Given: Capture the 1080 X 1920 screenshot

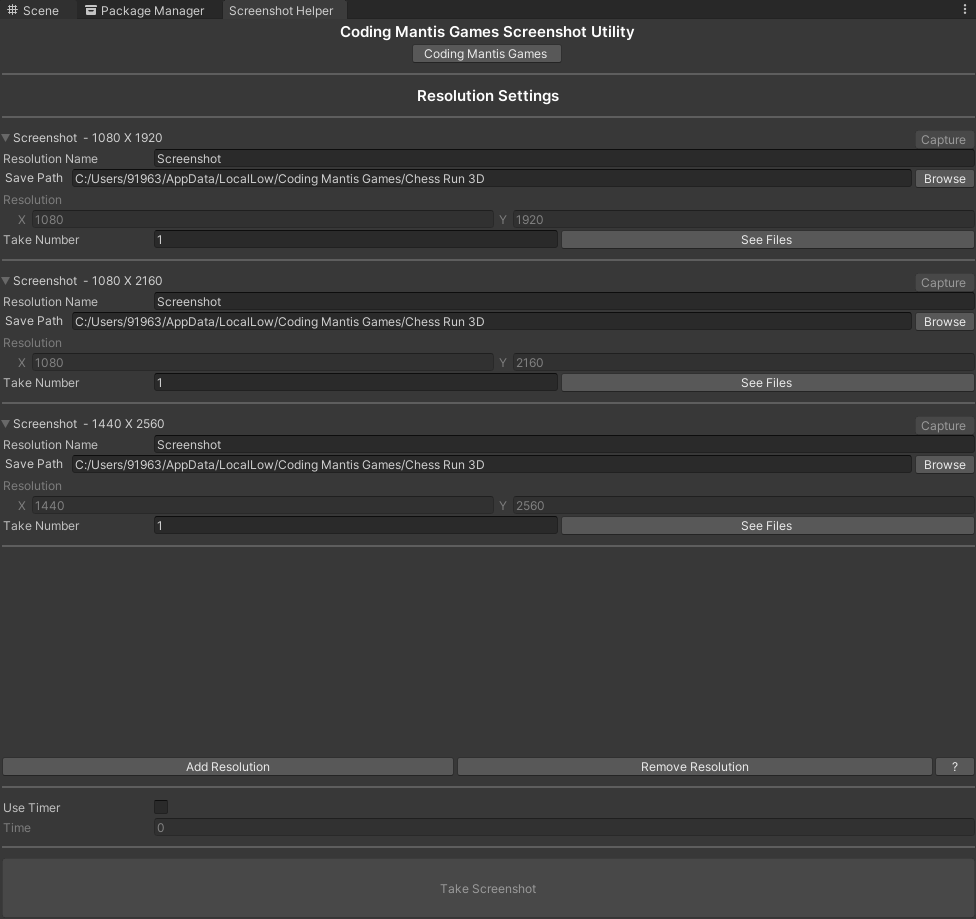Looking at the screenshot, I should (x=942, y=139).
